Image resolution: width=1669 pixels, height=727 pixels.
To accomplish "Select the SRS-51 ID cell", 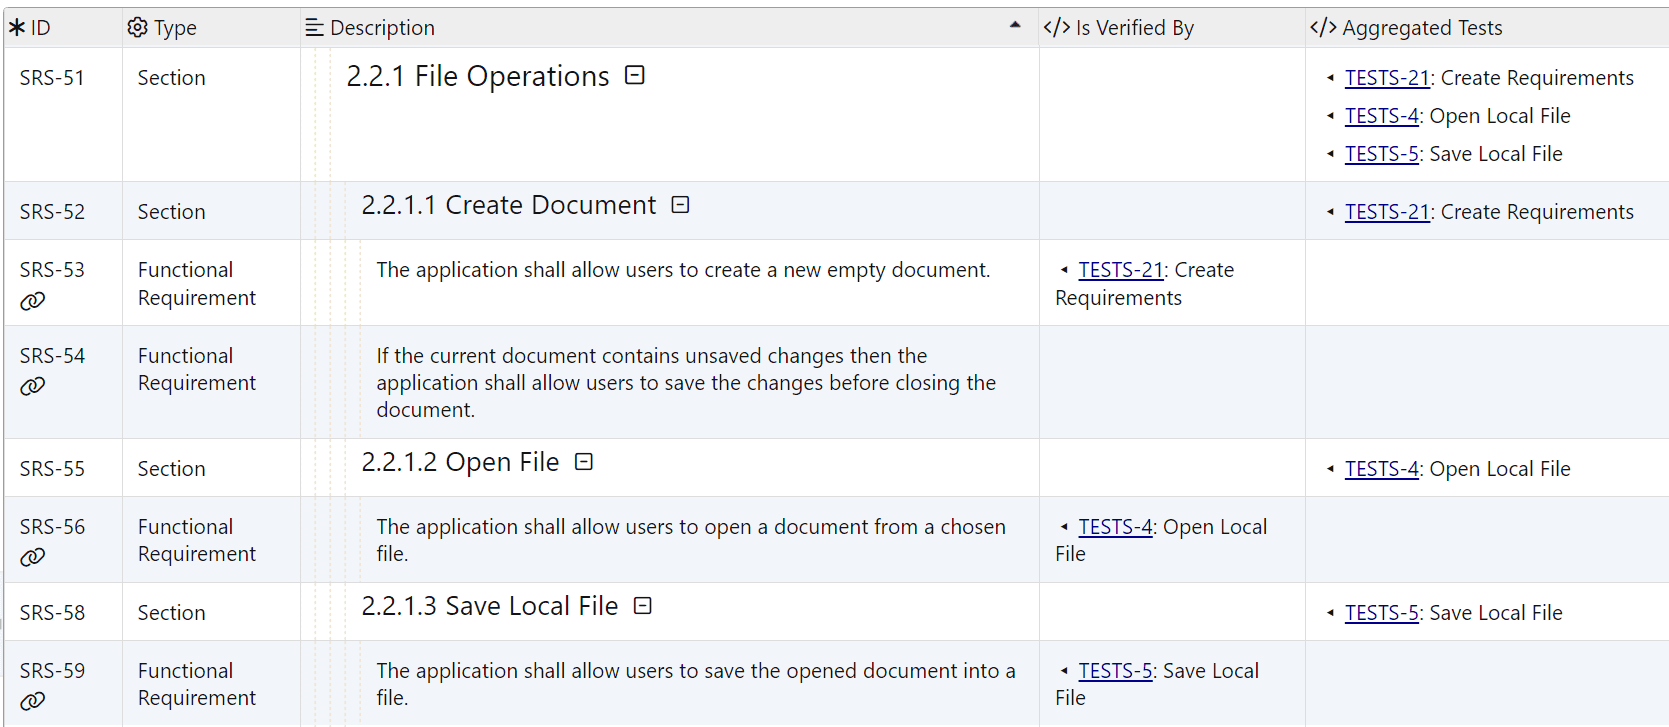I will pyautogui.click(x=63, y=115).
